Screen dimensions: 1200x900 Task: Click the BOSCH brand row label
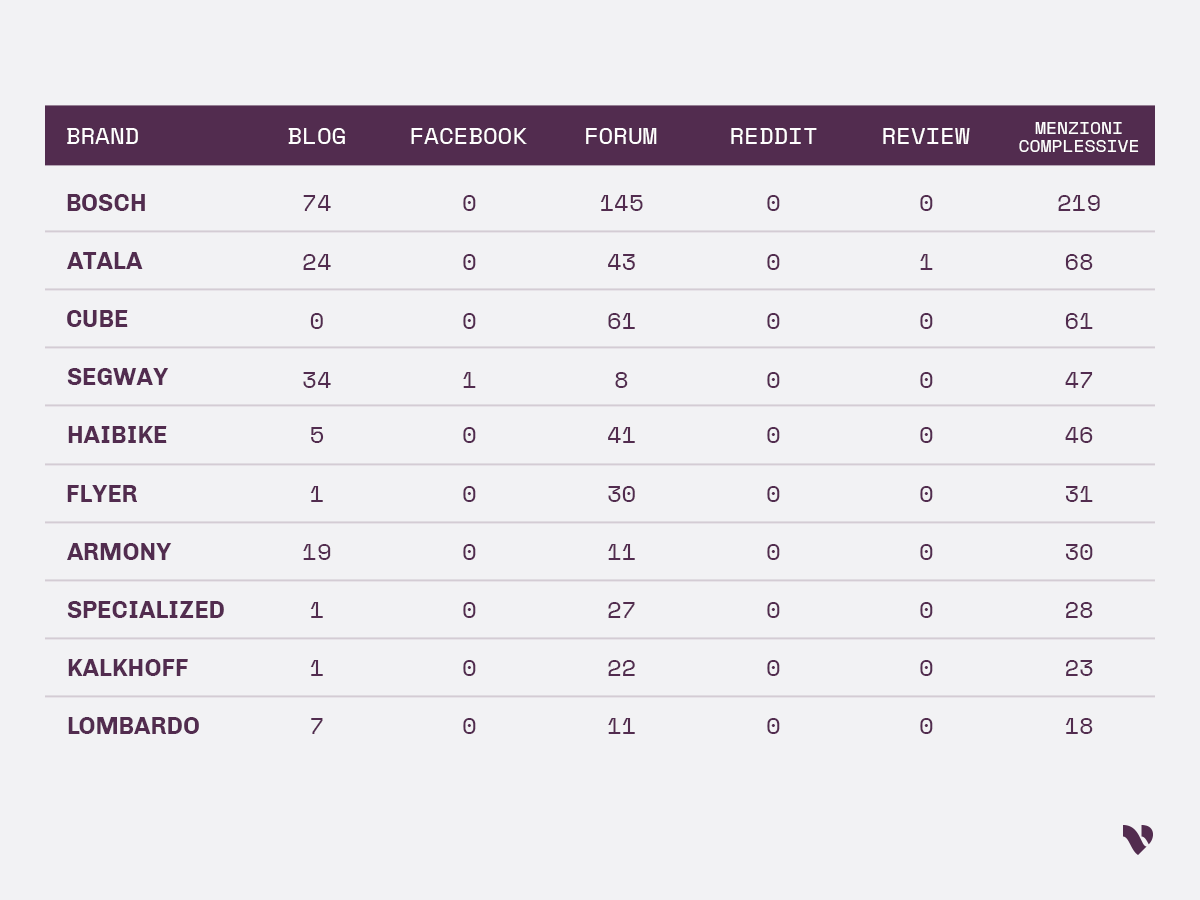click(106, 203)
